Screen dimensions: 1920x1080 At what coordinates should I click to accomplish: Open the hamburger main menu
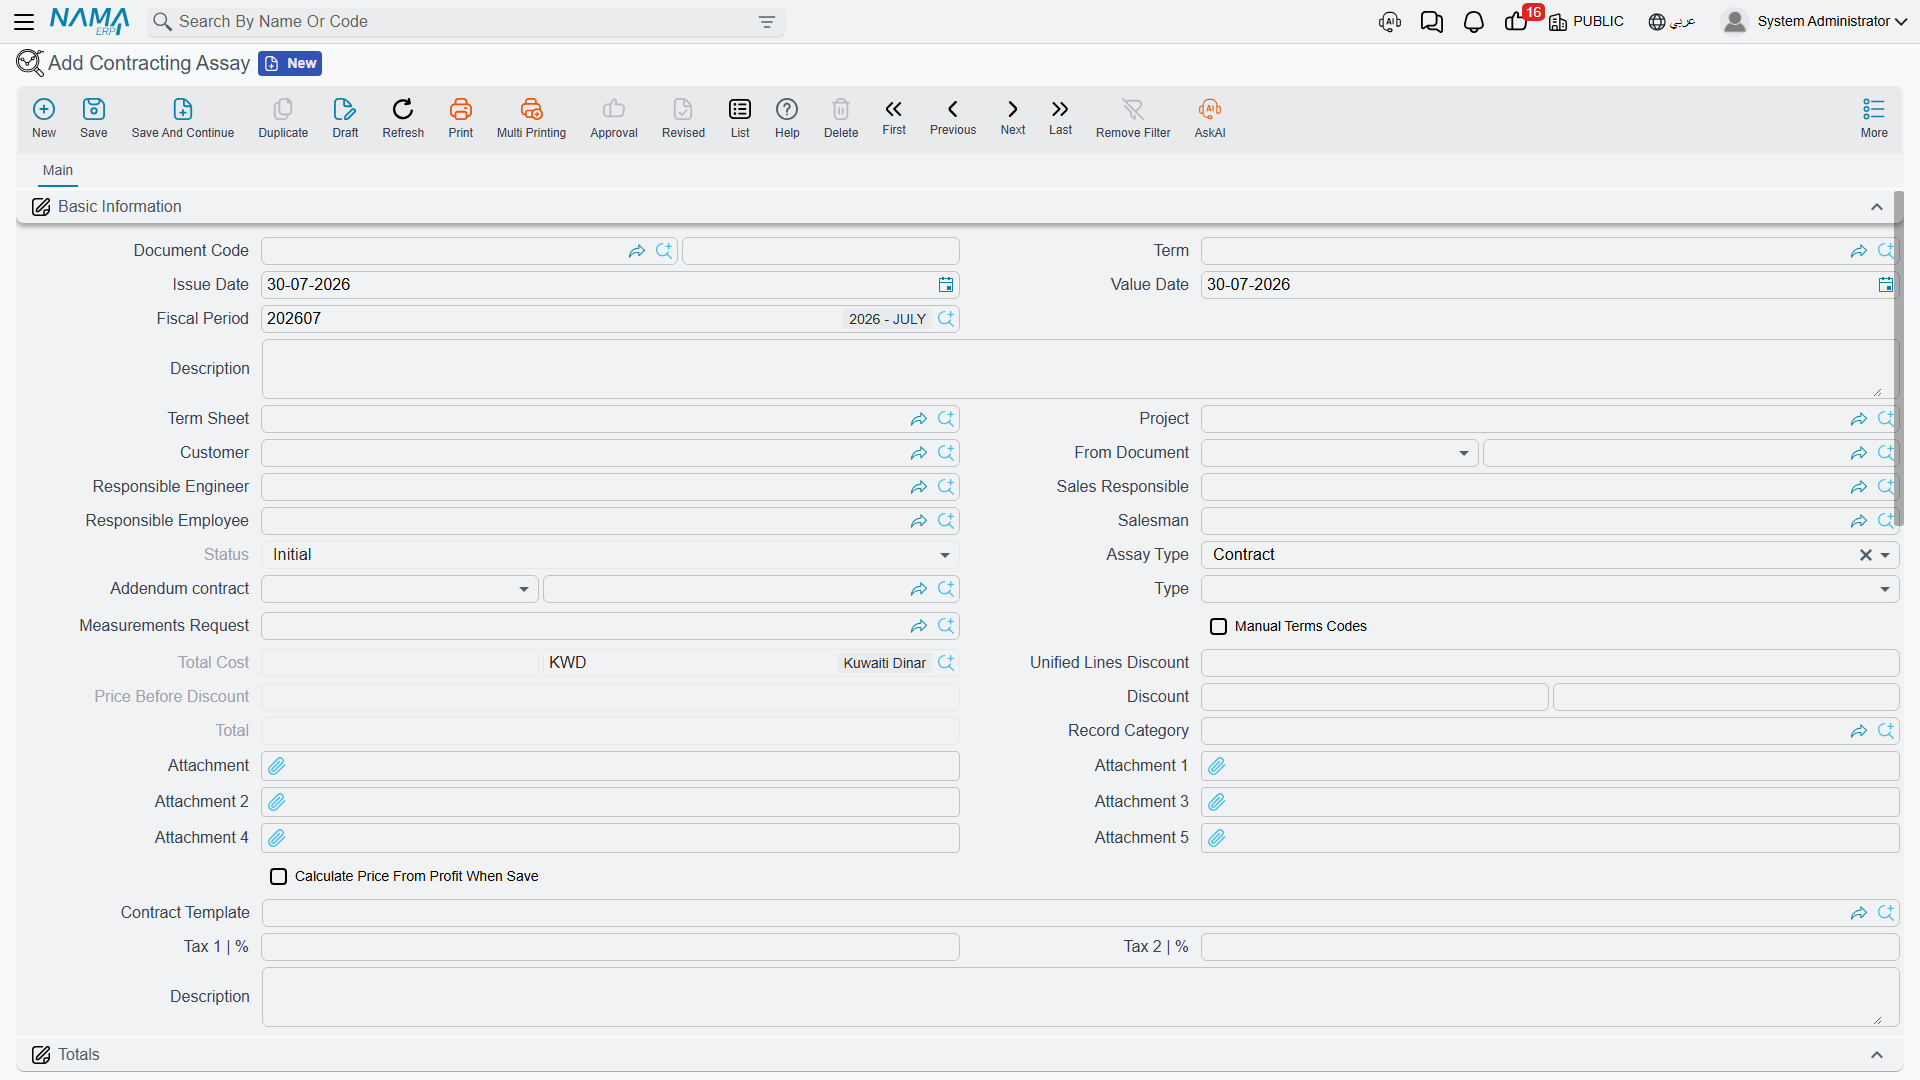[x=24, y=21]
